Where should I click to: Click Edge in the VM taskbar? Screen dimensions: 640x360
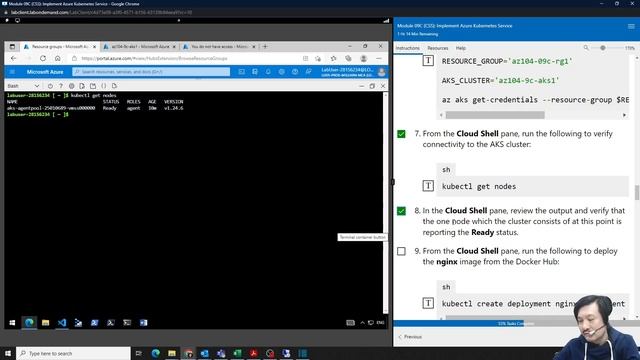point(29,322)
